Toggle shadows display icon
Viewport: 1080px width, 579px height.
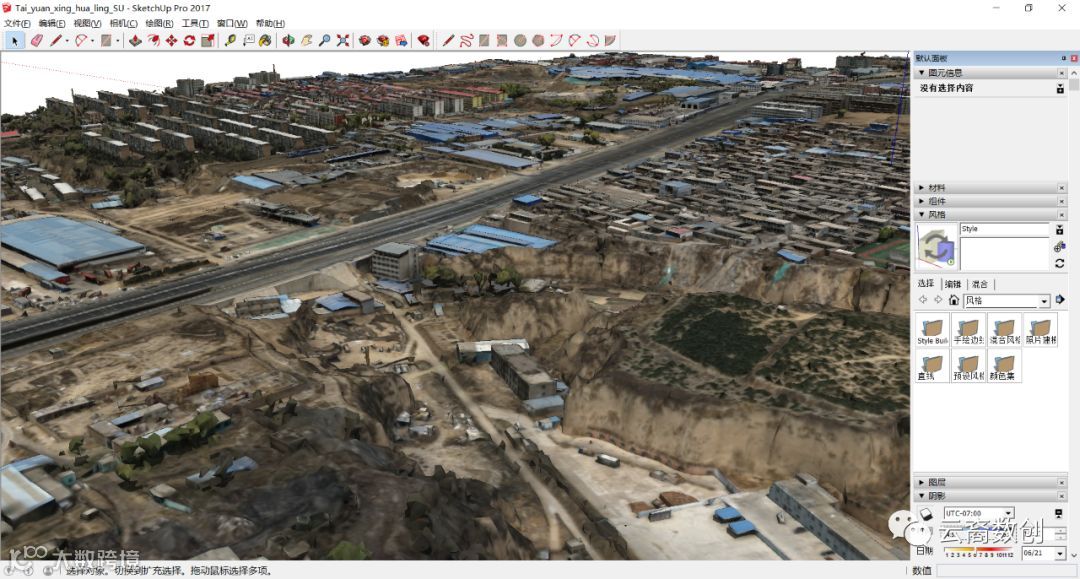[x=926, y=514]
